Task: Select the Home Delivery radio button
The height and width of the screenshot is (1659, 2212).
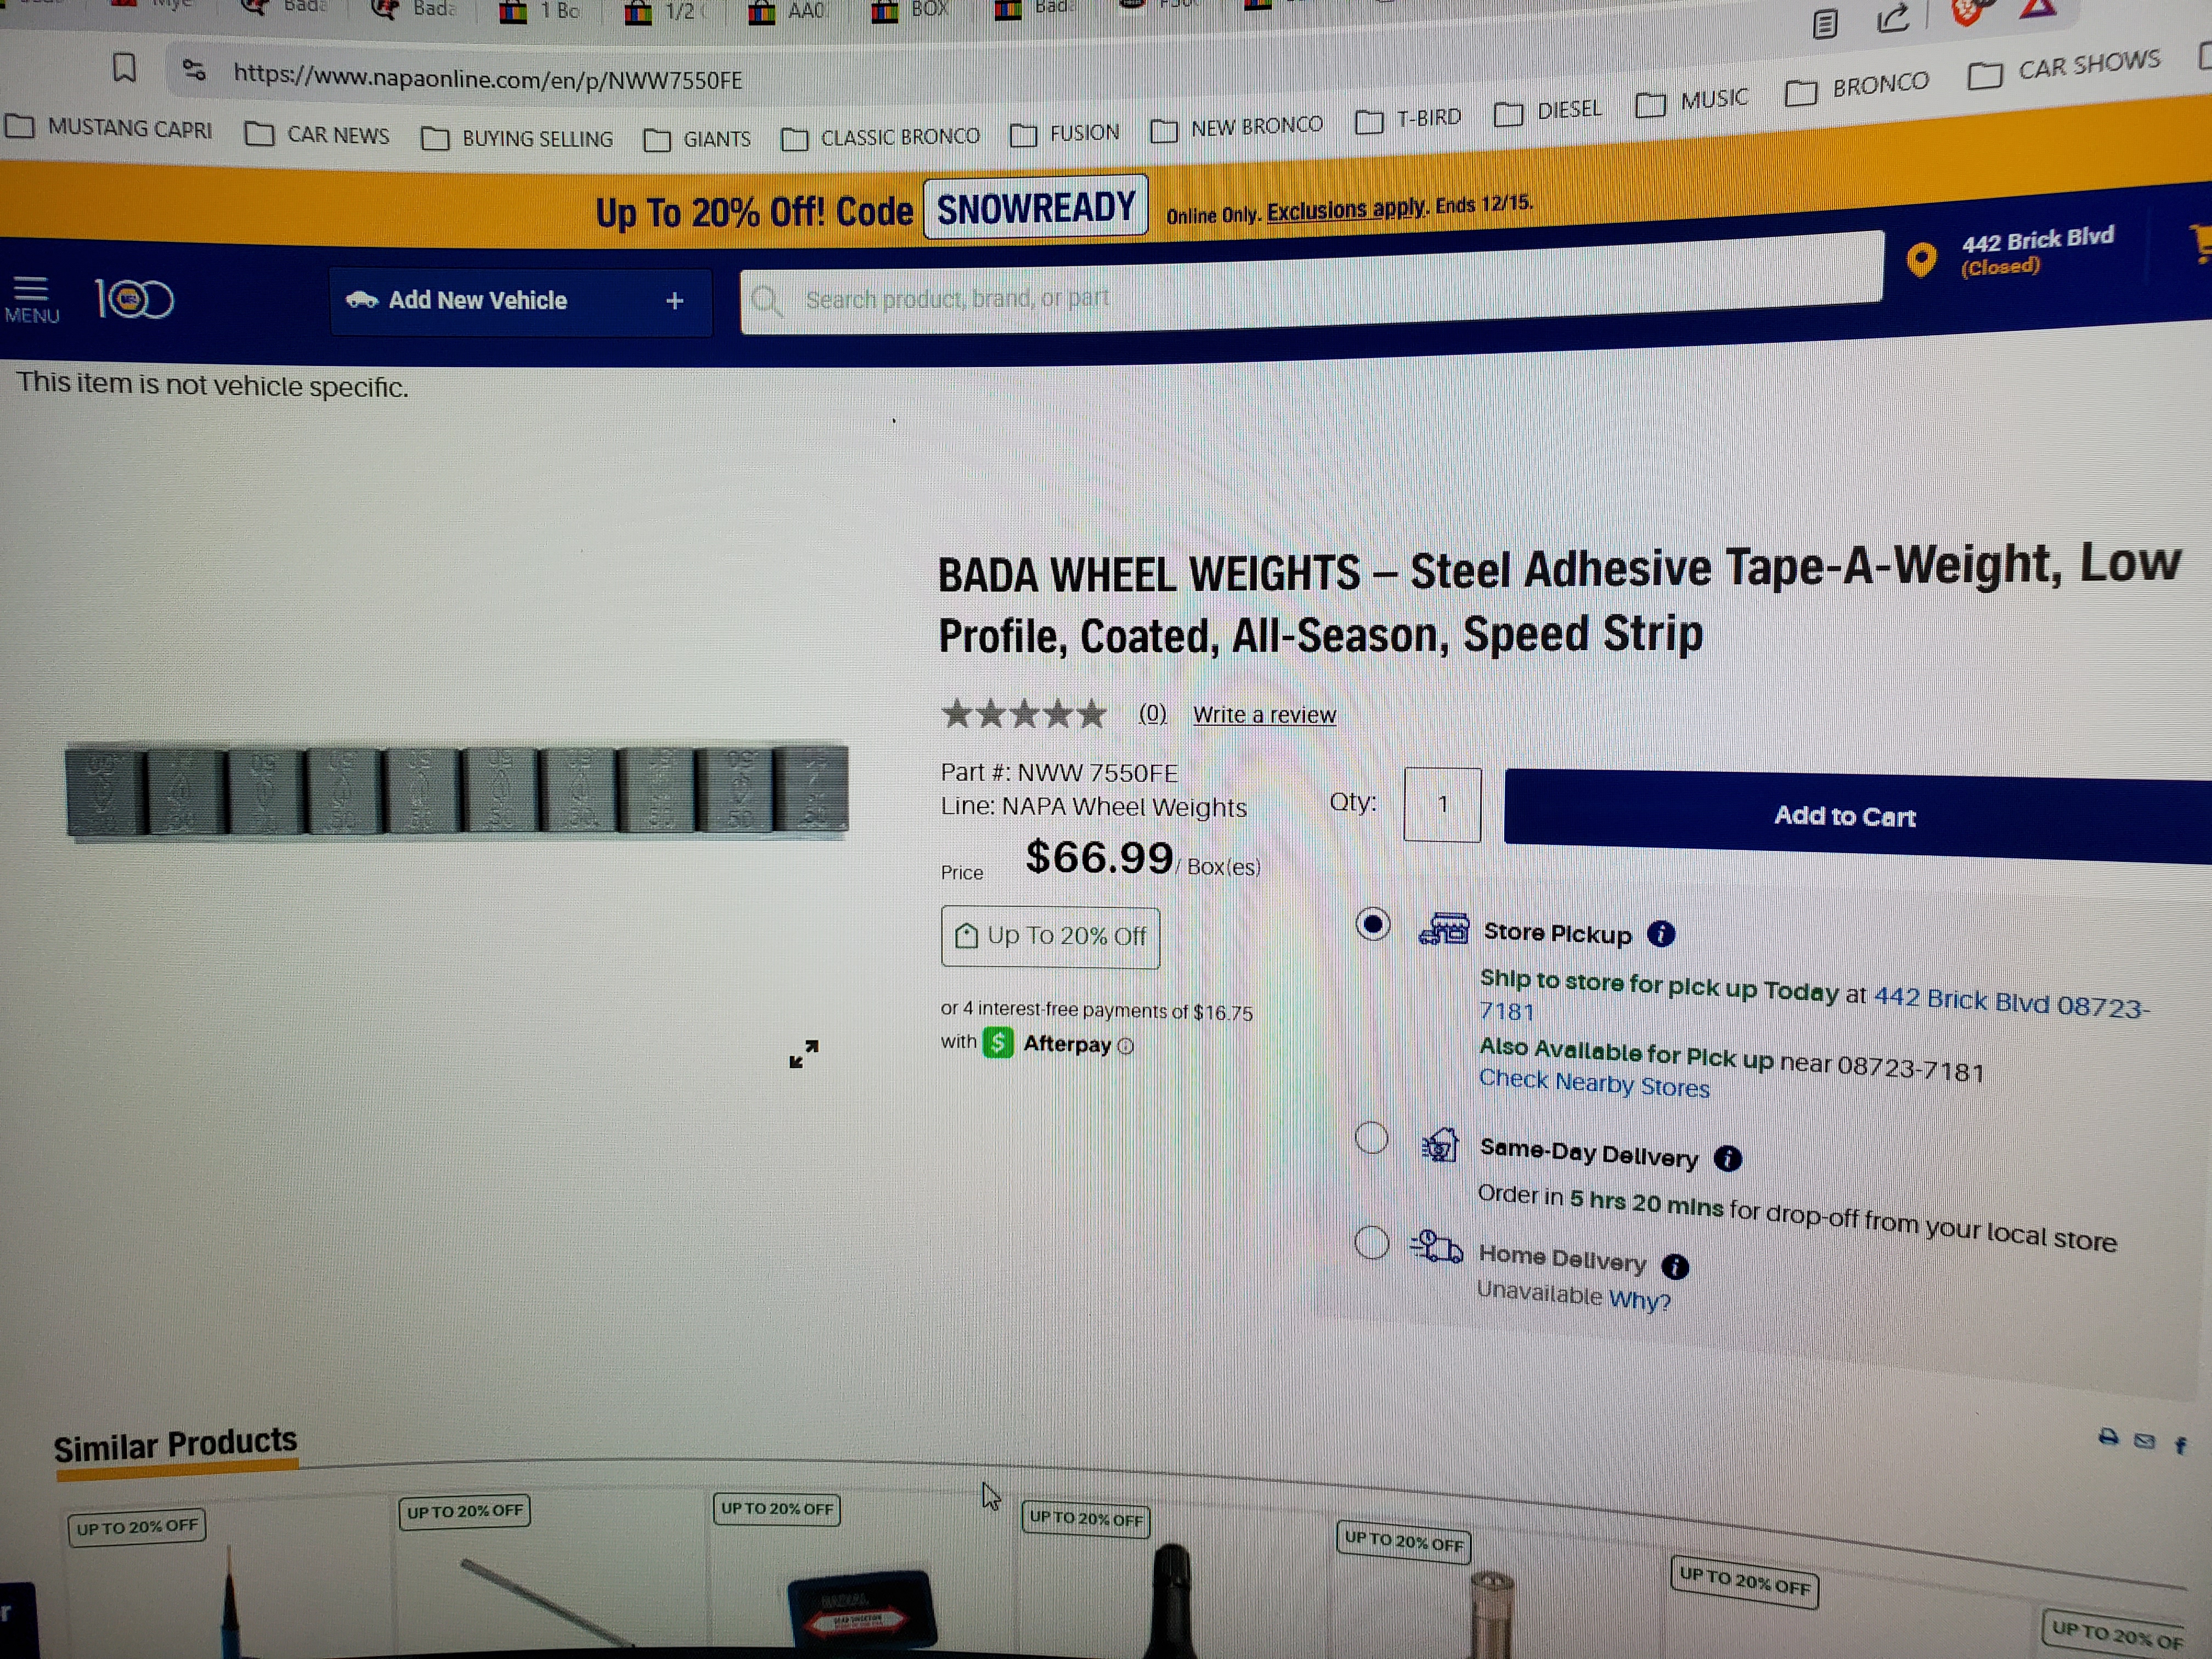Action: [x=1371, y=1243]
